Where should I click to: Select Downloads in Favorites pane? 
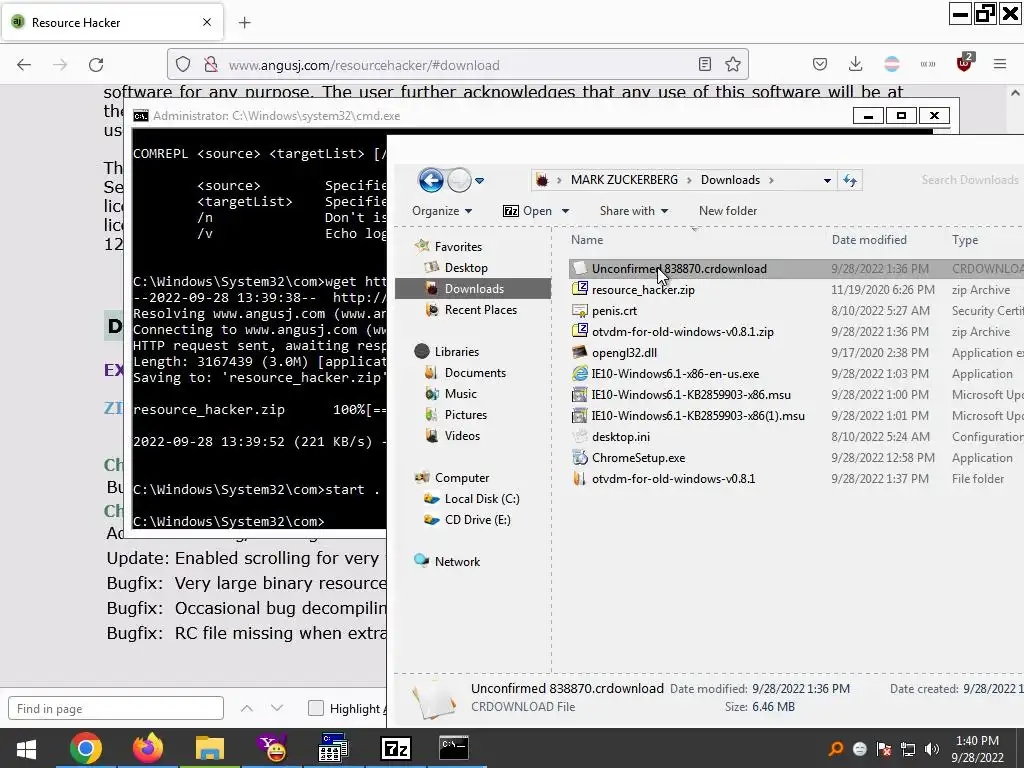473,289
